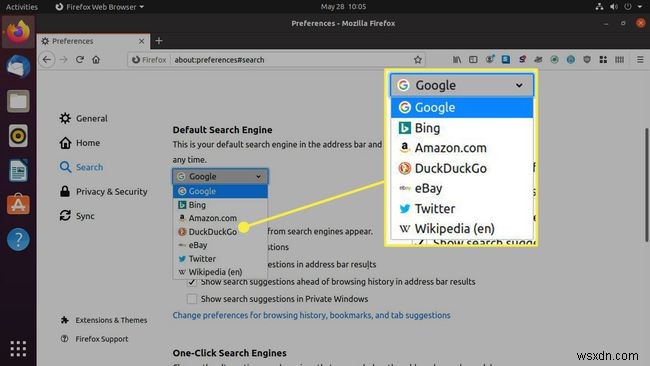Open Firefox Web Browser app menu

(x=100, y=7)
